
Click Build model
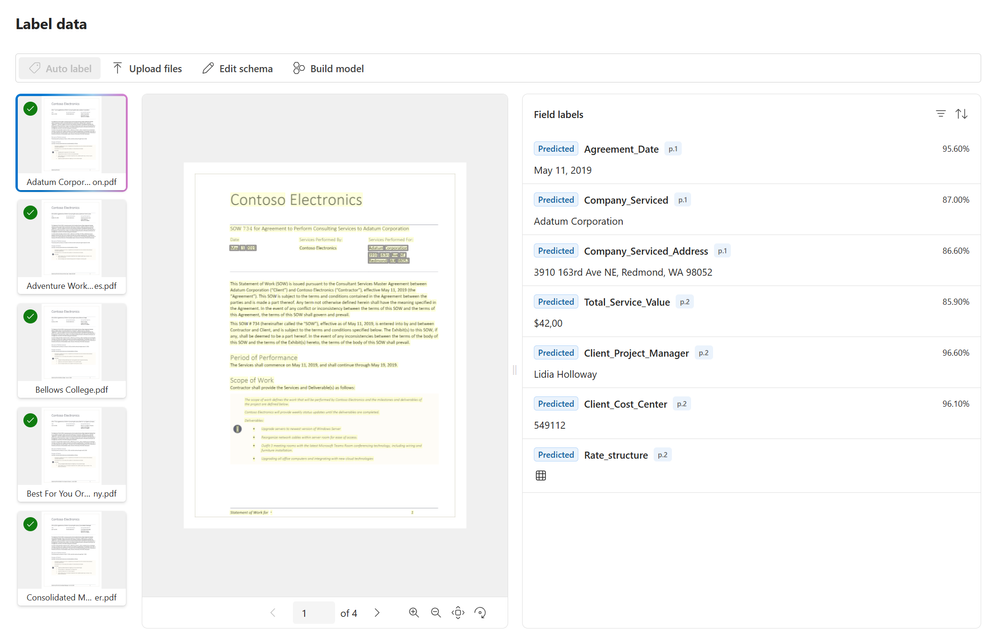pyautogui.click(x=328, y=68)
